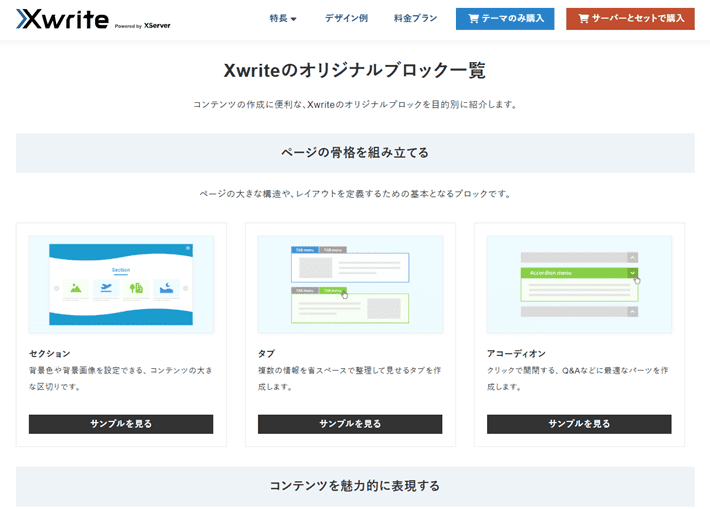Click サンプルを見る under セクション
This screenshot has width=710, height=509.
tap(121, 424)
